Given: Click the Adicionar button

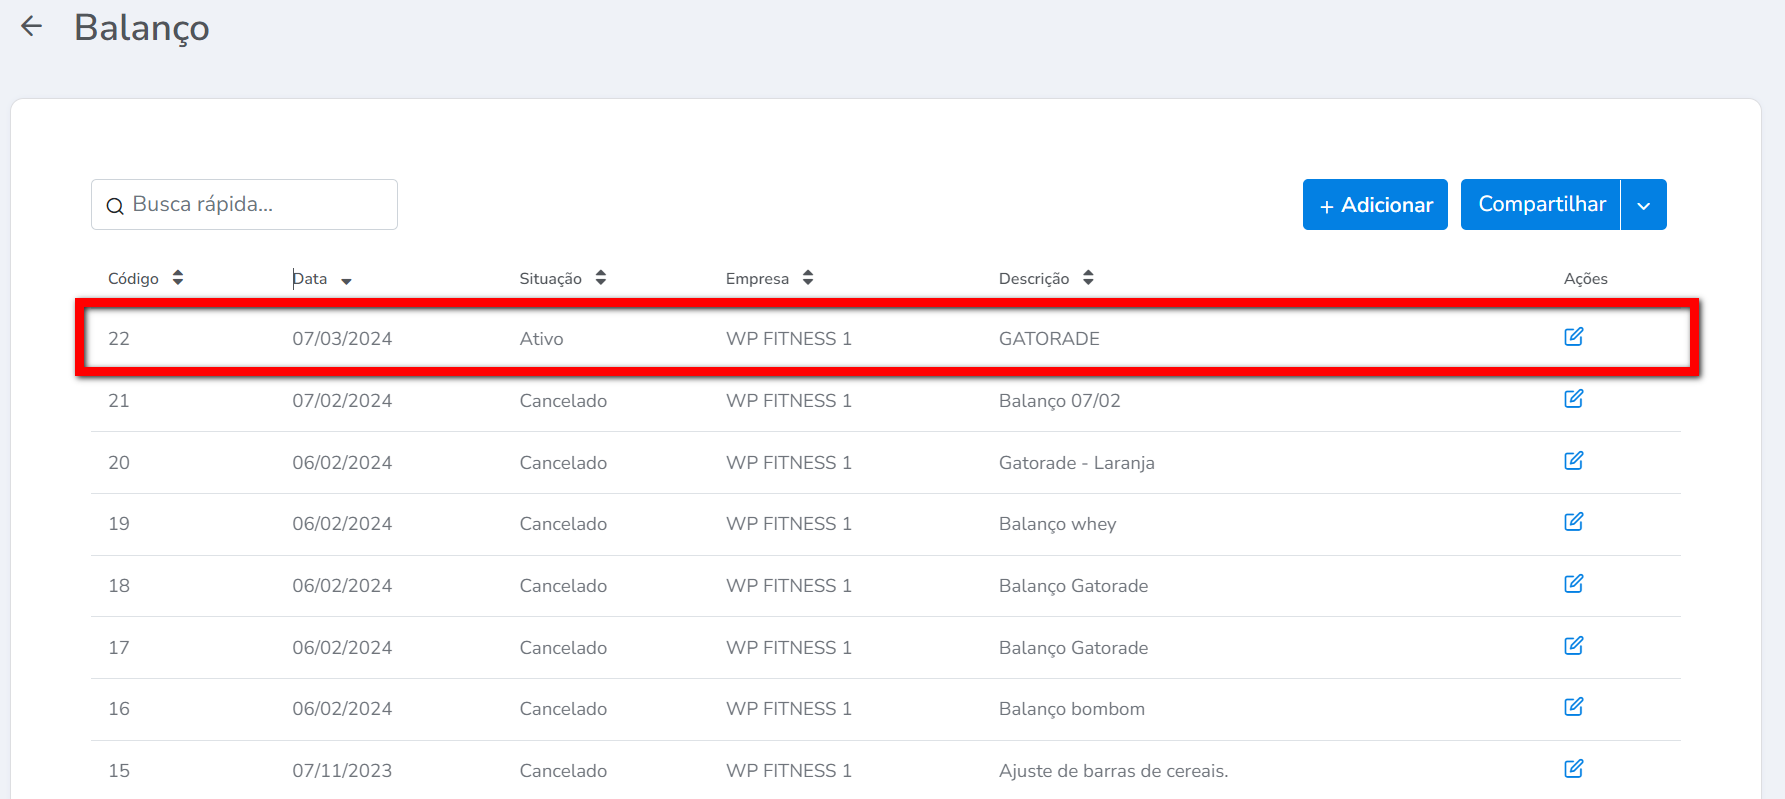Looking at the screenshot, I should click(1375, 205).
